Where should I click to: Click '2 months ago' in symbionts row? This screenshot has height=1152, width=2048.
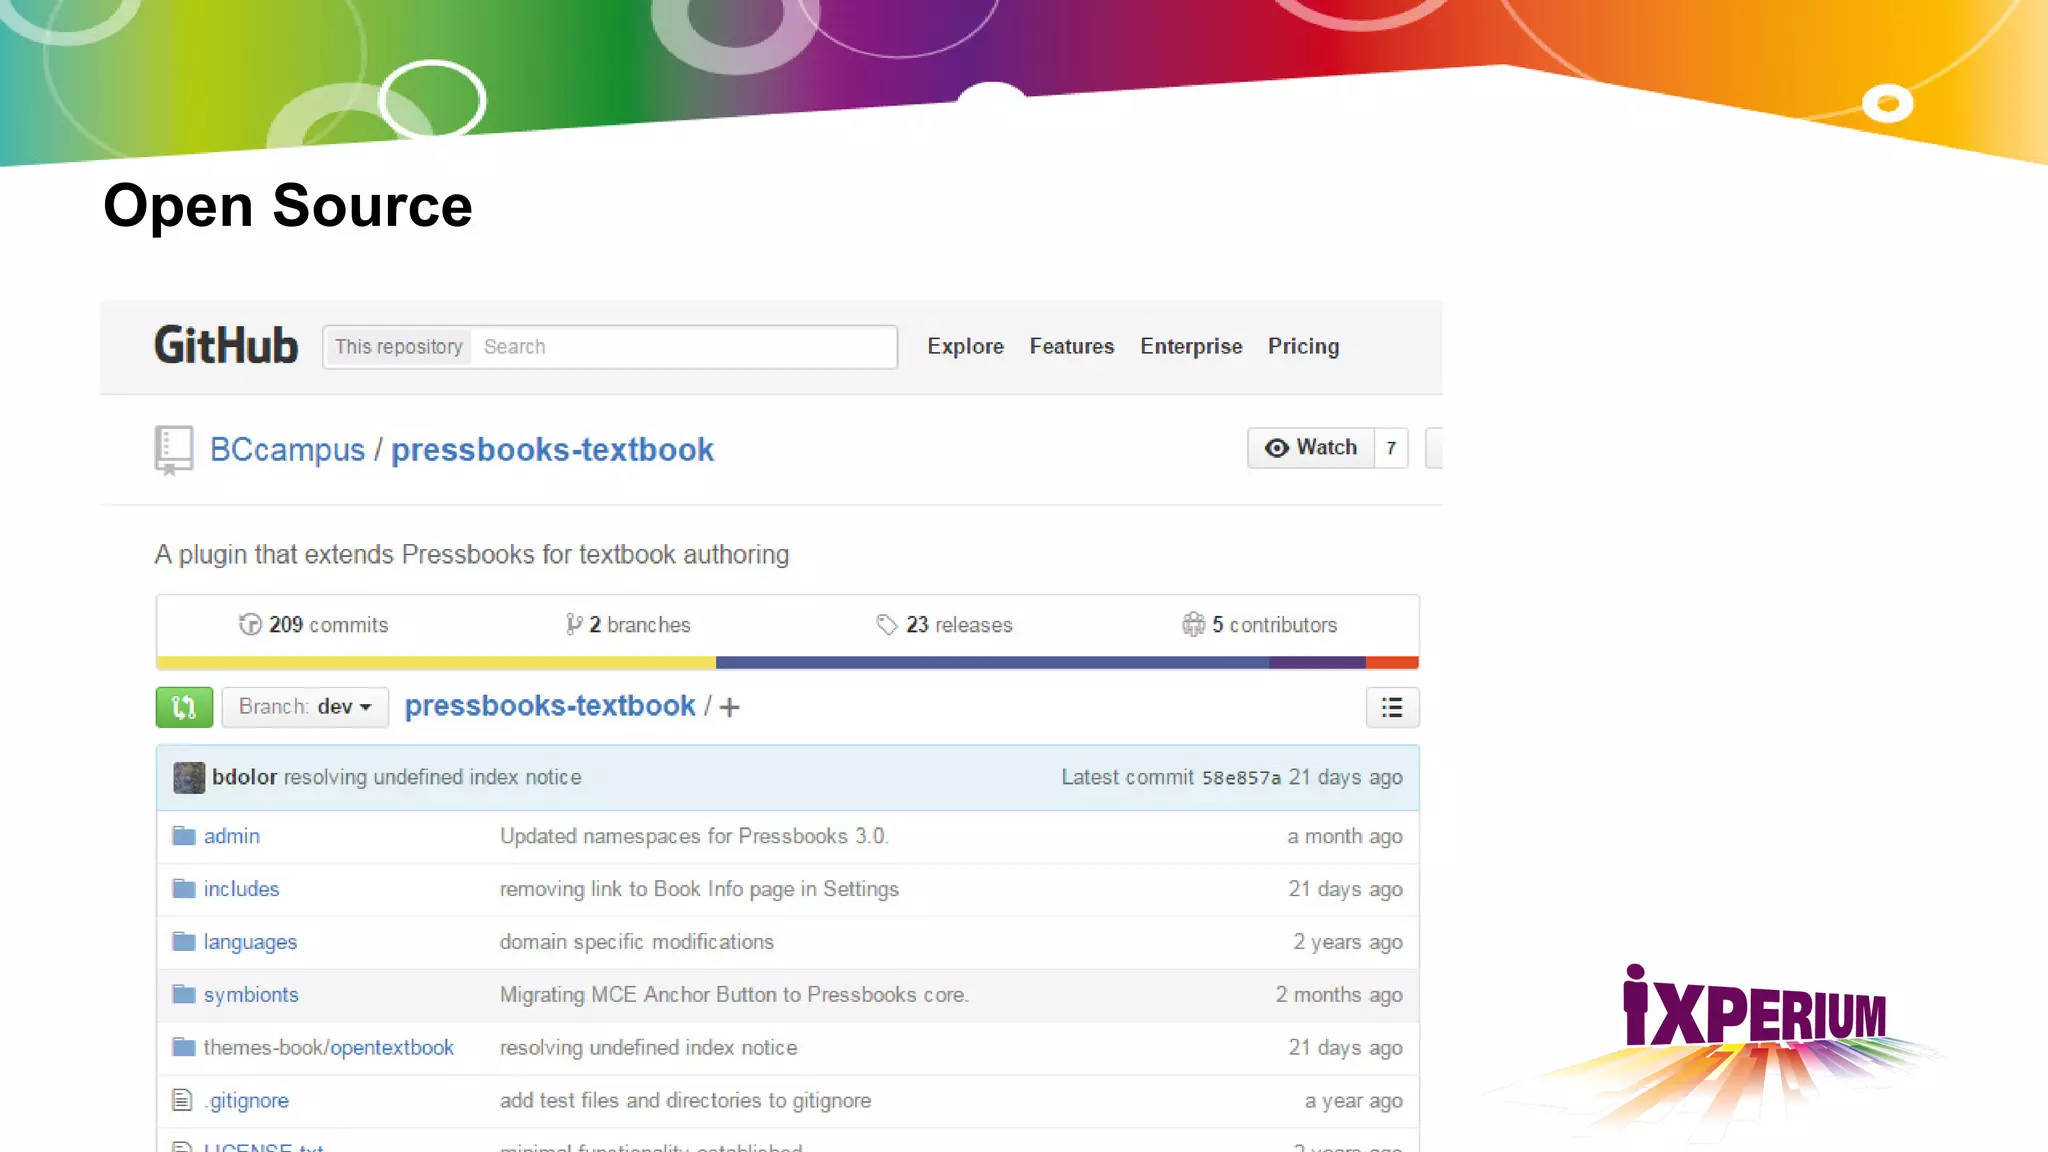click(x=1339, y=995)
